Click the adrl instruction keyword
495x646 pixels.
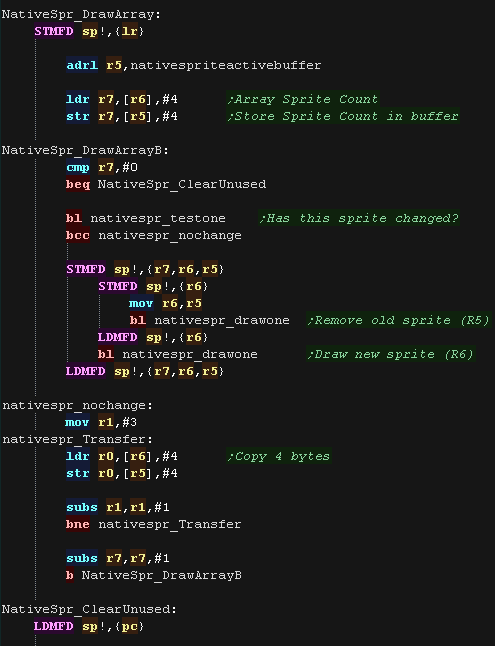click(82, 65)
